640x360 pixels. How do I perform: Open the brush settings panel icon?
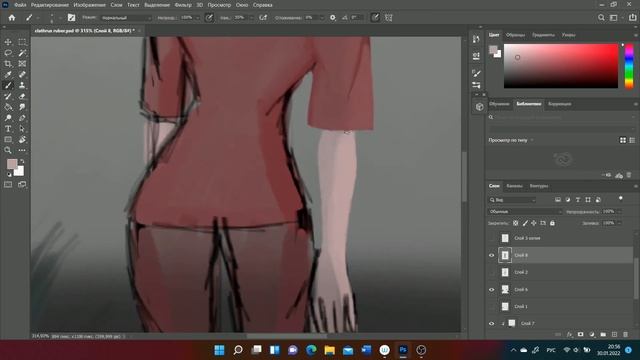pos(71,18)
